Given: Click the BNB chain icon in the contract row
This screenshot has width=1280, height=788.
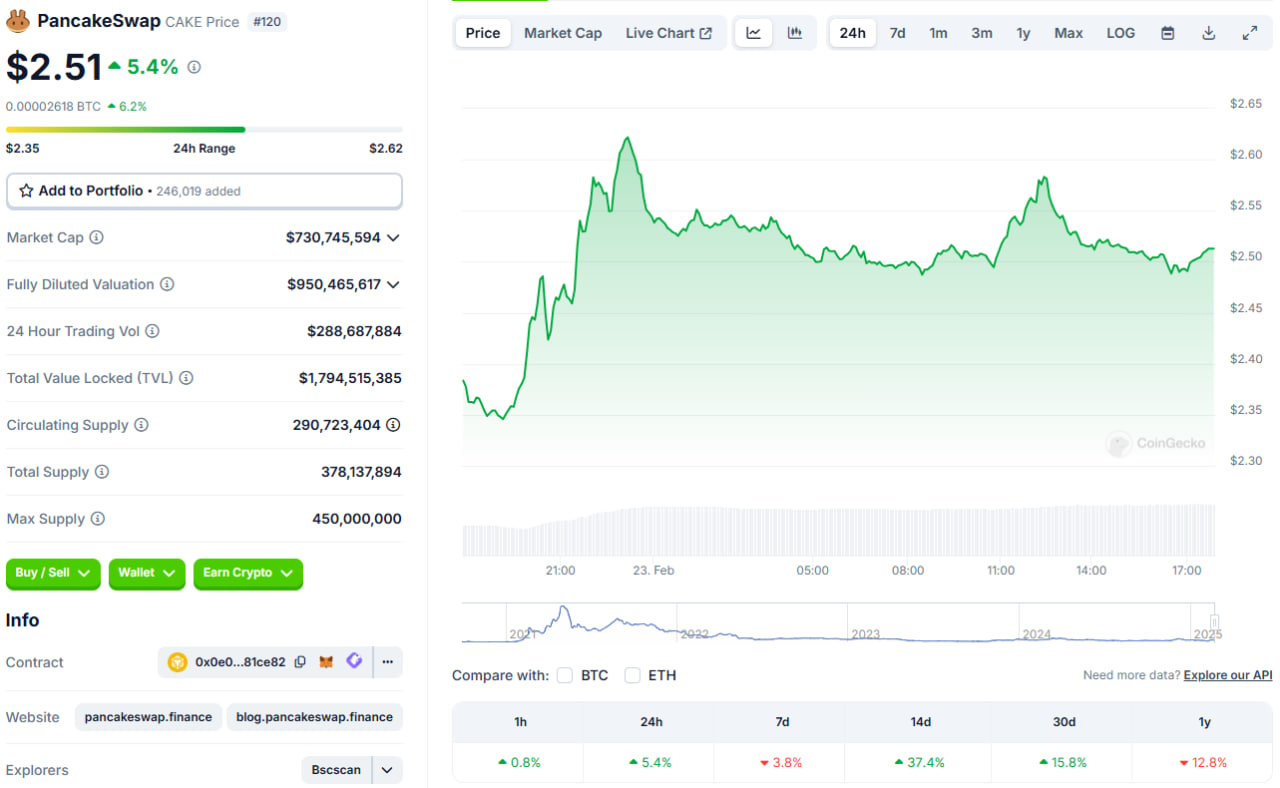Looking at the screenshot, I should coord(178,662).
